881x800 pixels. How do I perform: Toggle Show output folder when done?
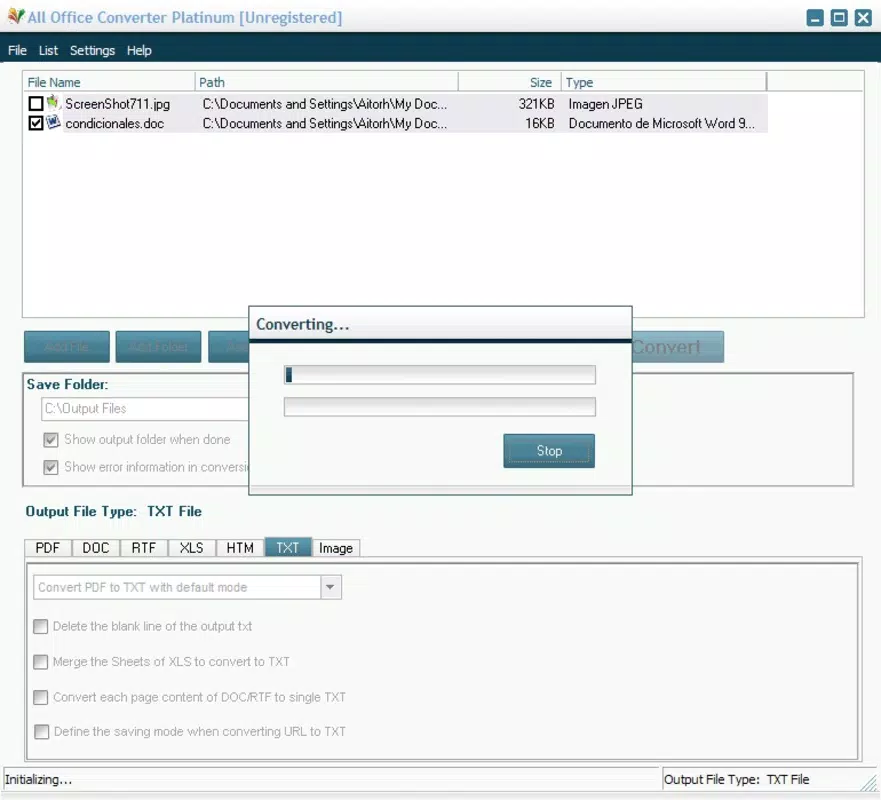pos(51,440)
